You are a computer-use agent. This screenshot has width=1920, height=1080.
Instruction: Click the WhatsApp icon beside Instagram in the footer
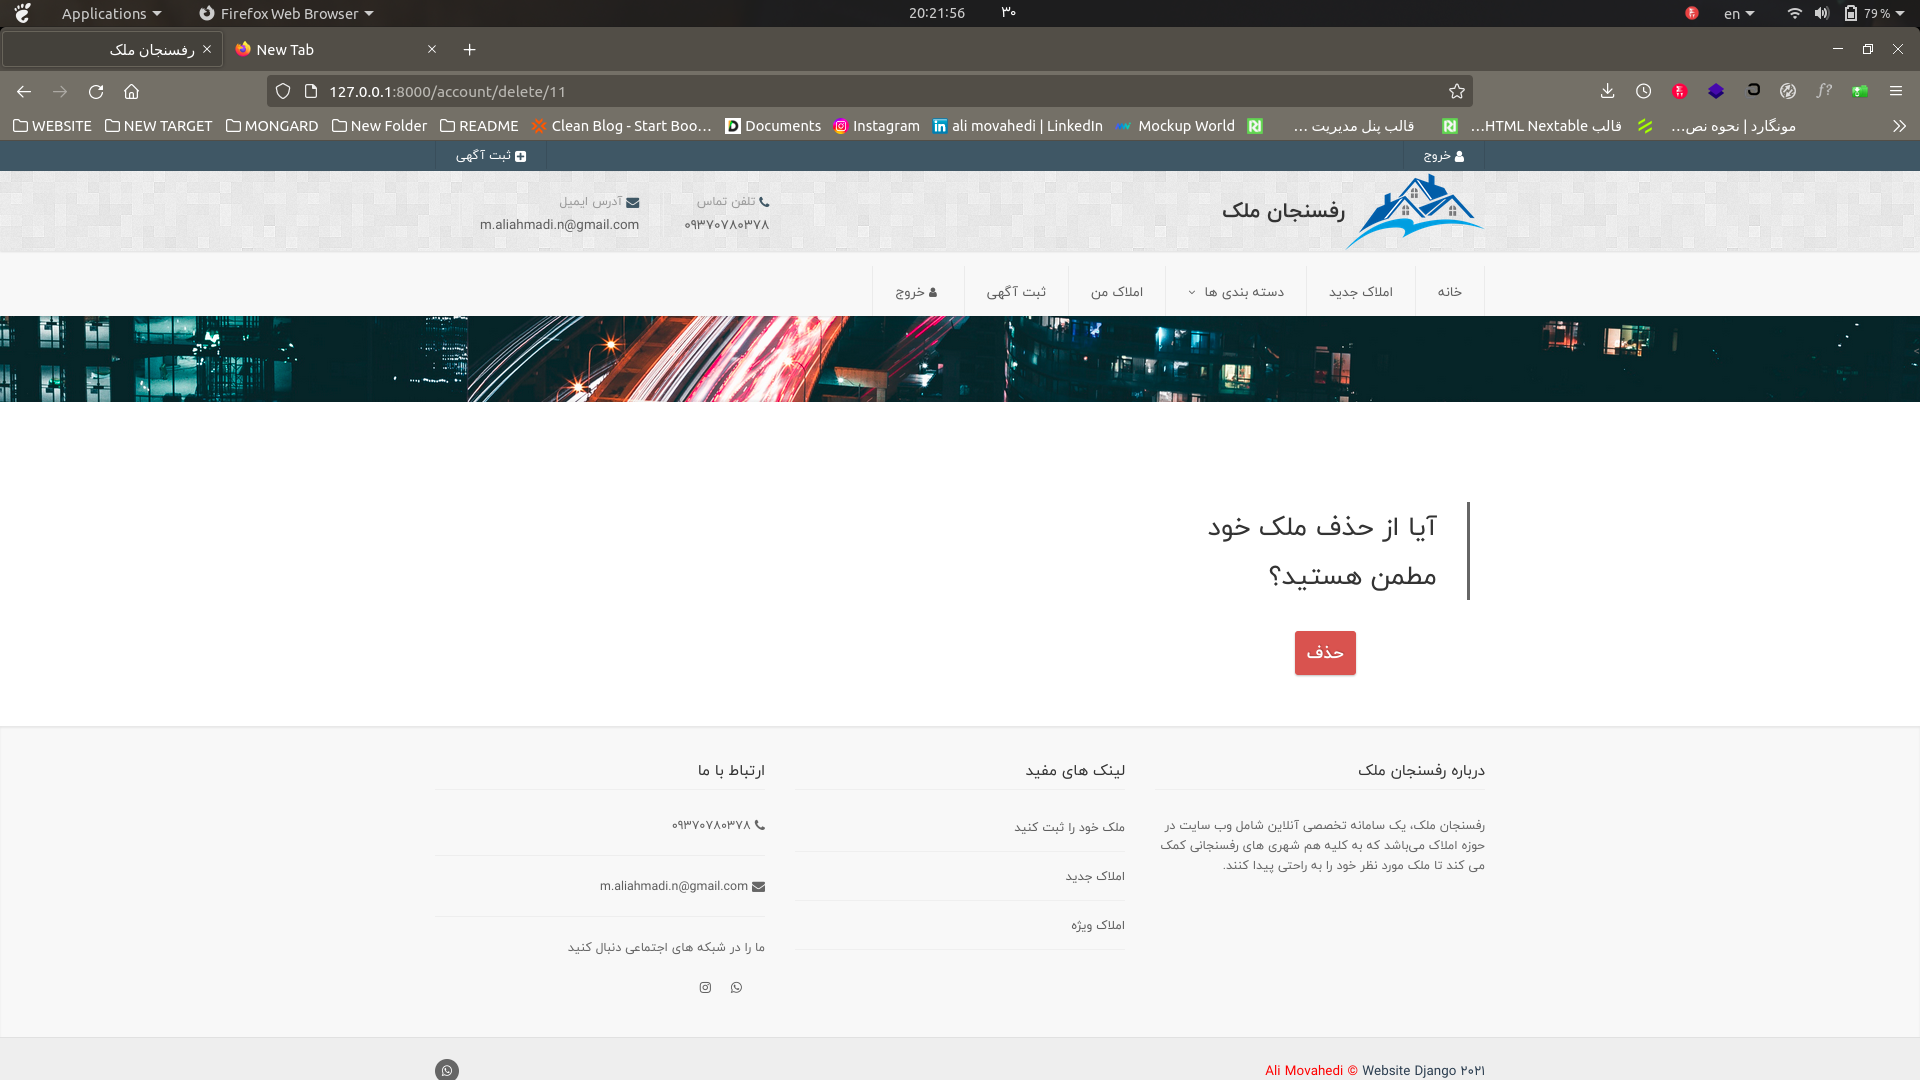(737, 988)
